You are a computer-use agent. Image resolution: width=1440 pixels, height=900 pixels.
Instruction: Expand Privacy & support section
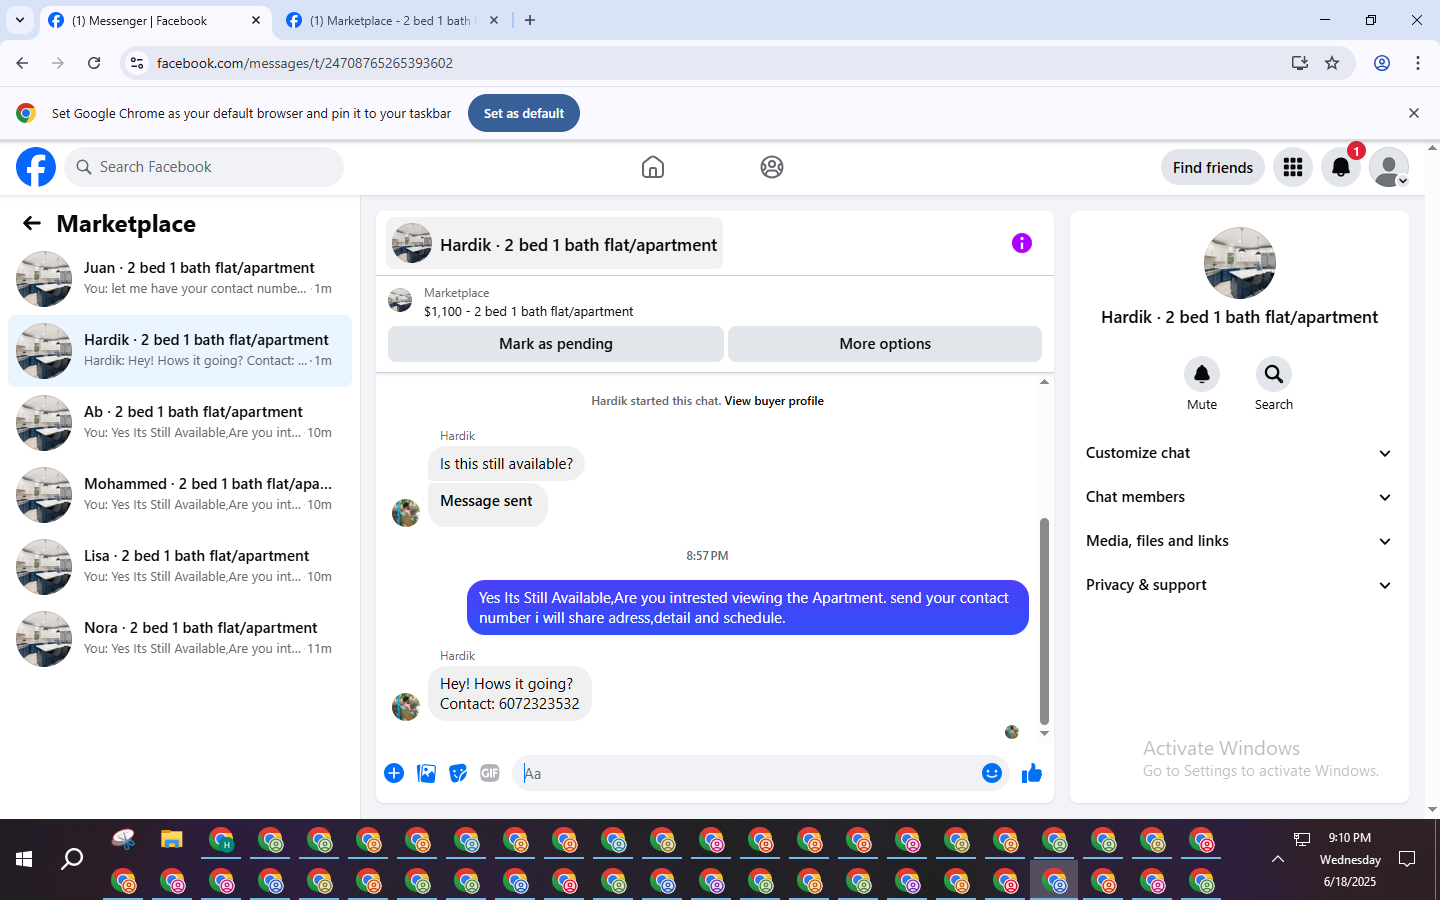1239,585
